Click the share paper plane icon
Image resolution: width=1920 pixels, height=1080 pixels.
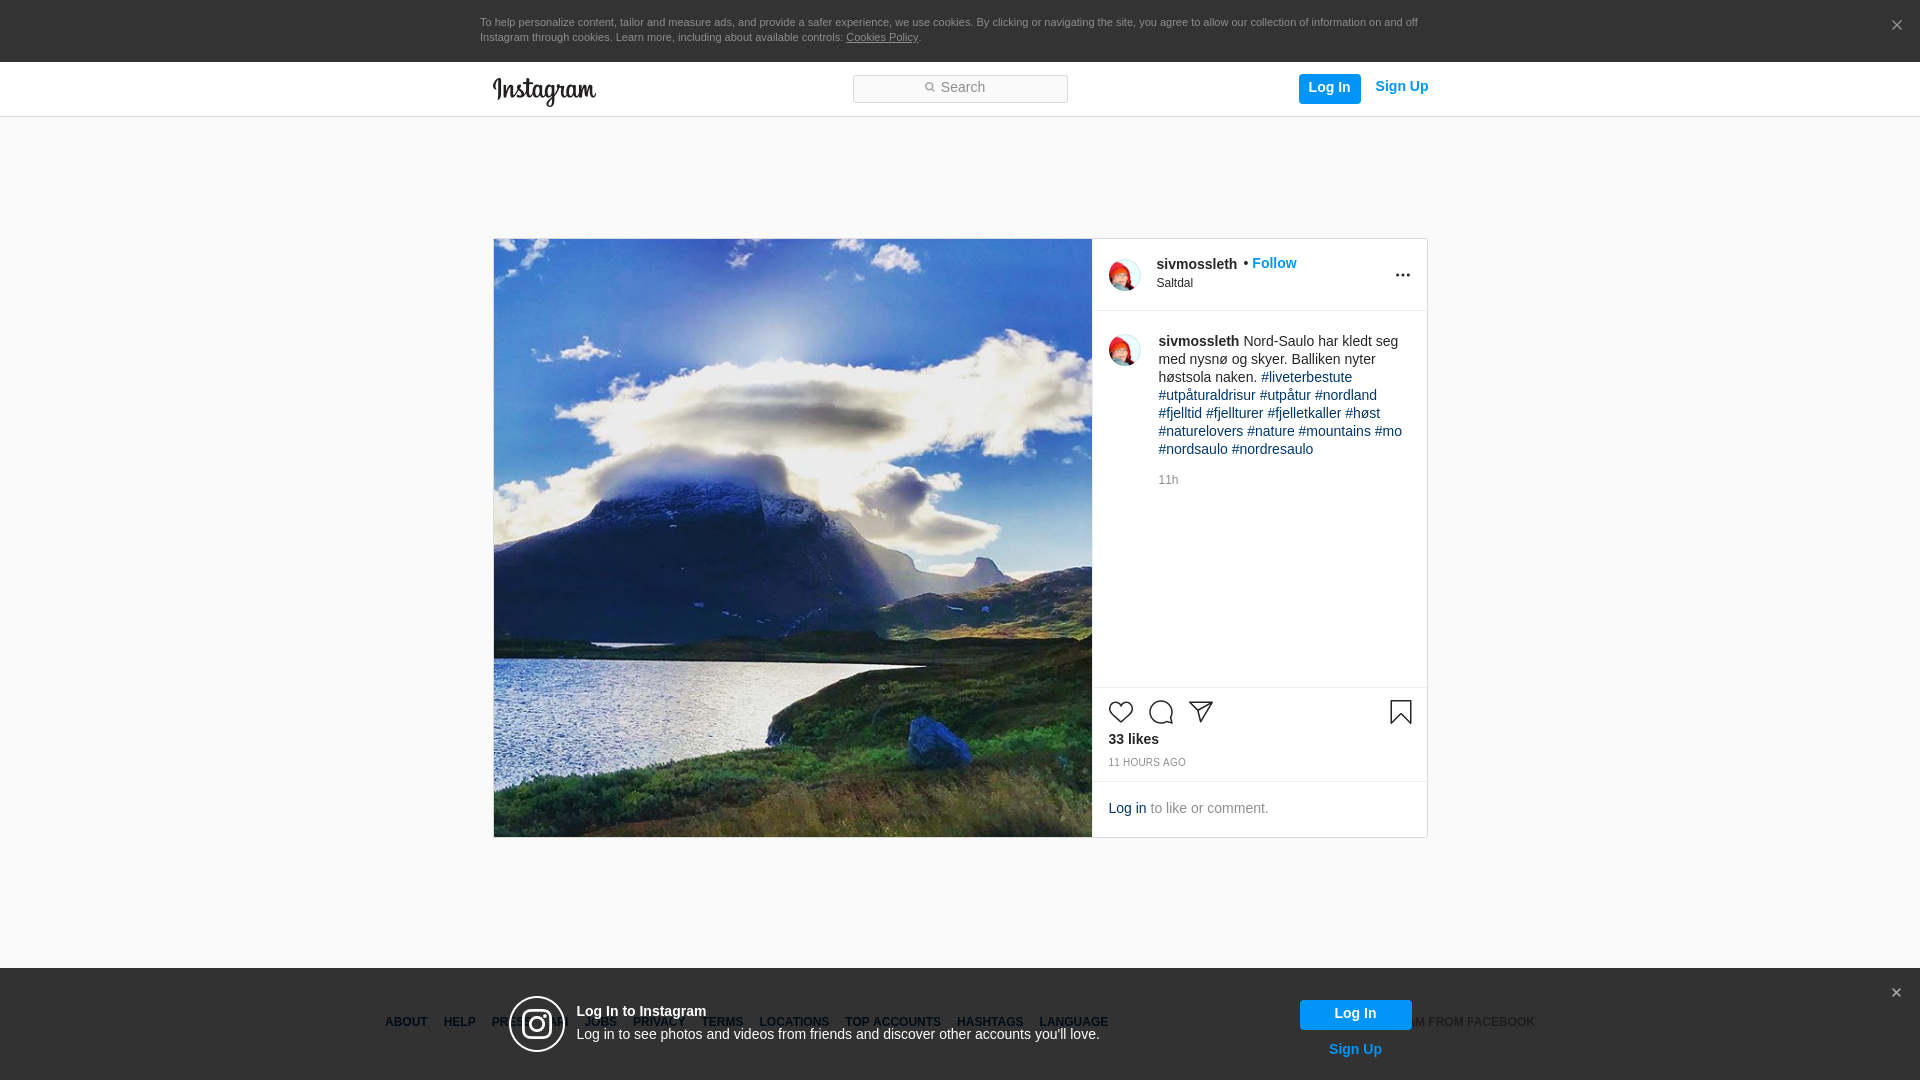[1200, 712]
